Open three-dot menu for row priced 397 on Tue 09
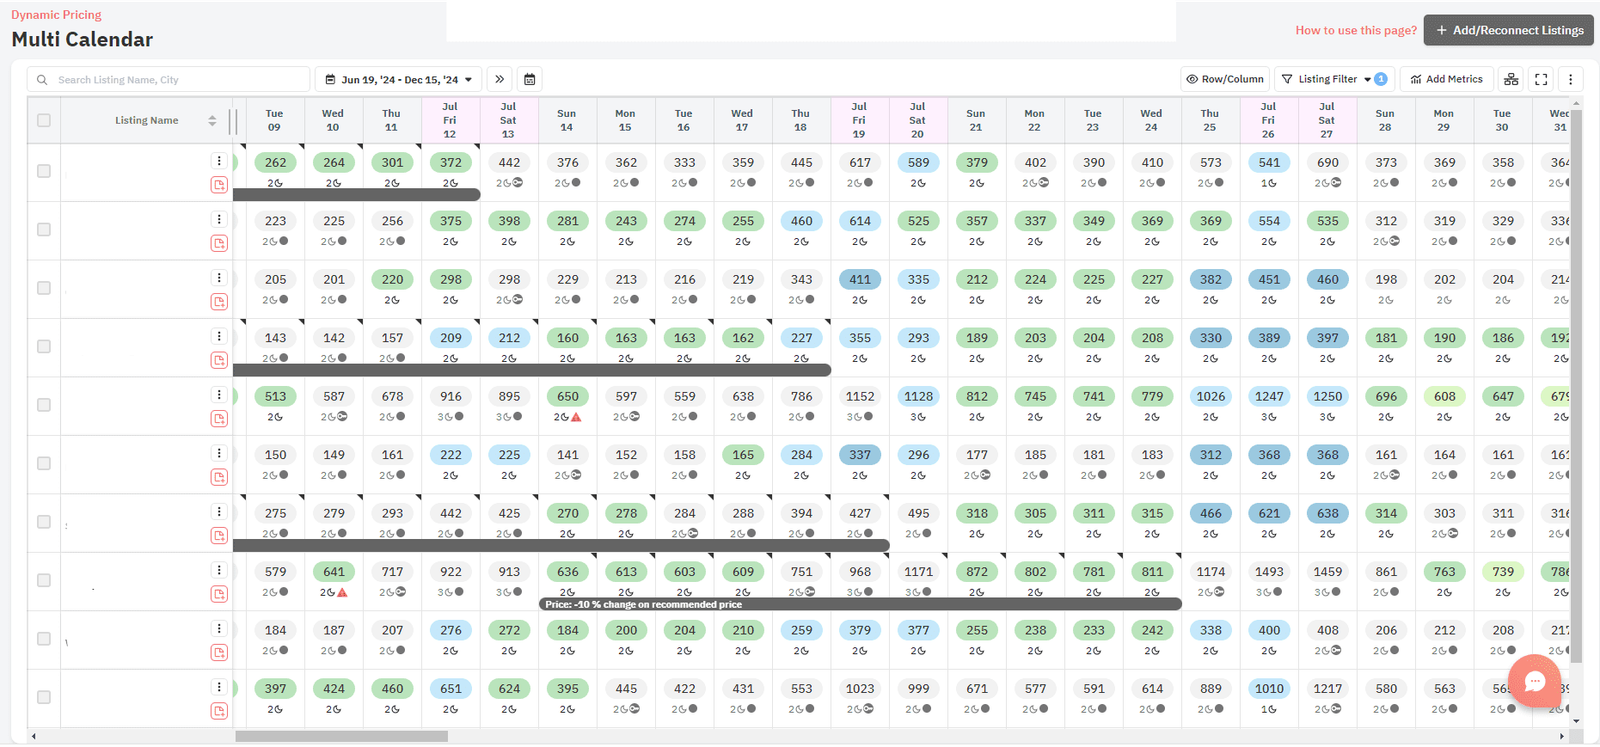 pyautogui.click(x=219, y=687)
